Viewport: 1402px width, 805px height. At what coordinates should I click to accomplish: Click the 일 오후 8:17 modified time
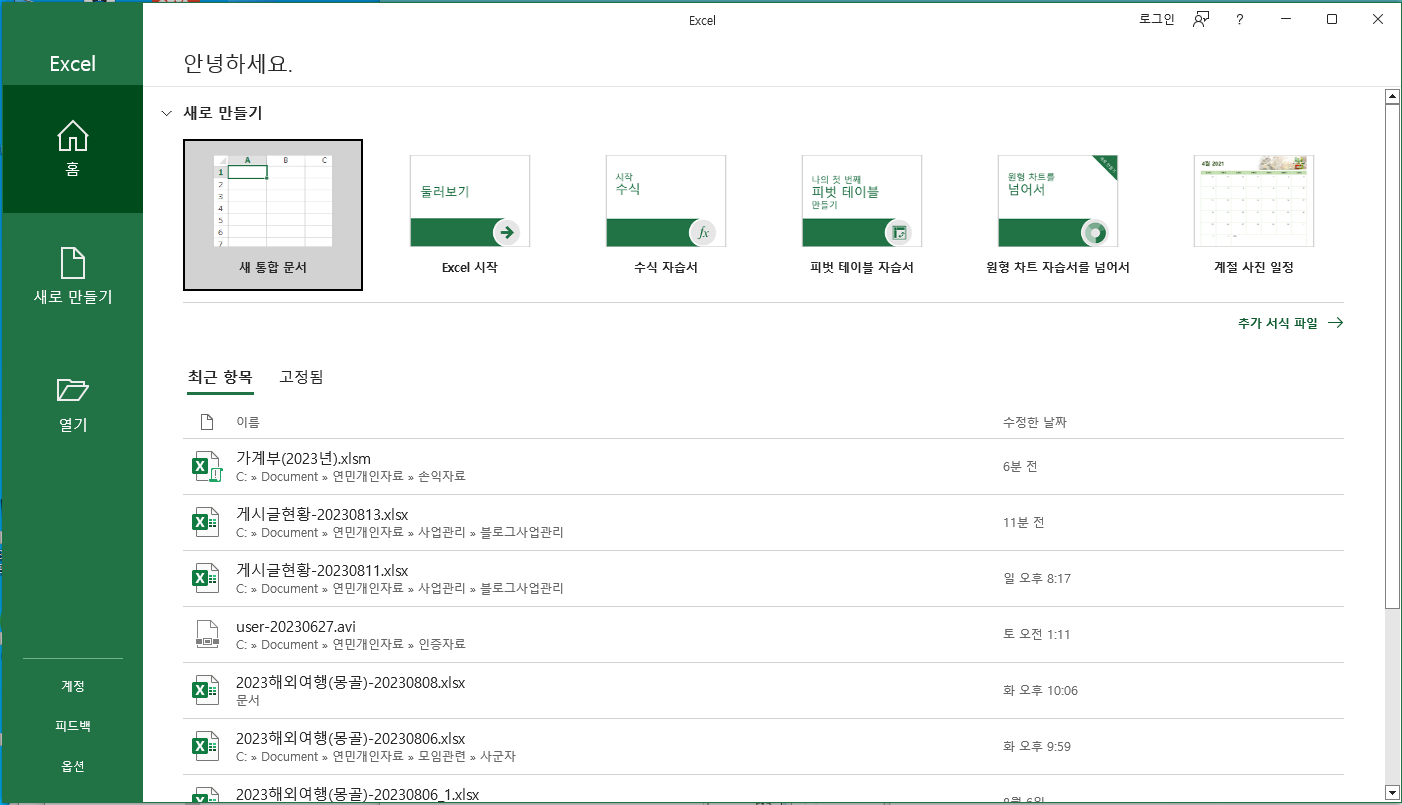(1037, 579)
